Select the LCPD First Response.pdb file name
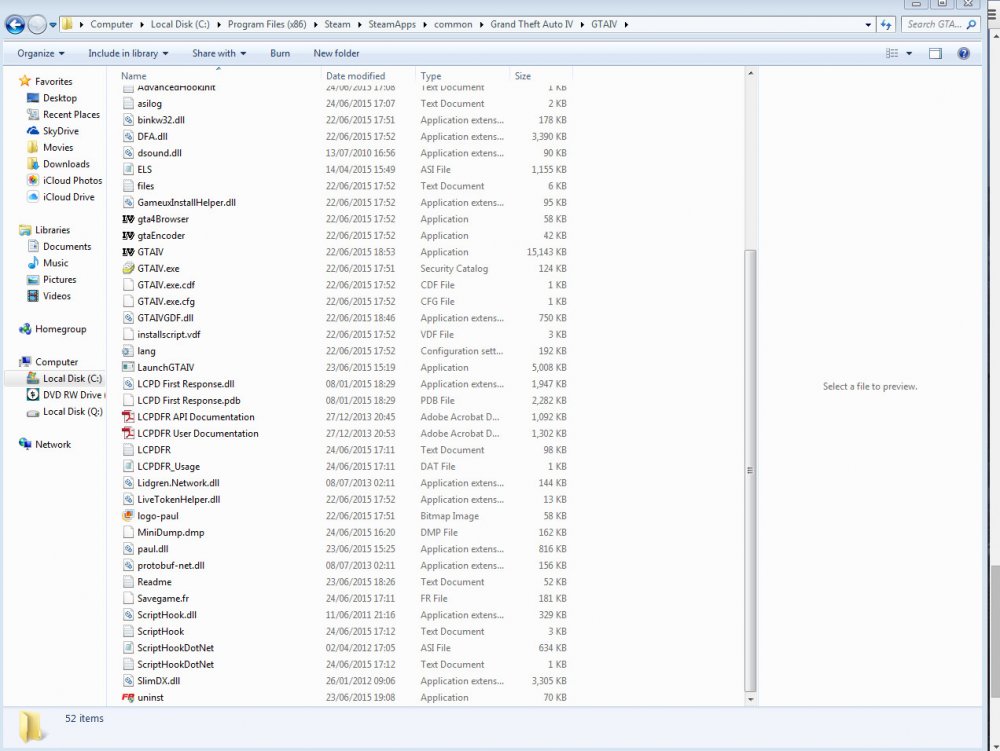Image resolution: width=1000 pixels, height=751 pixels. point(188,400)
